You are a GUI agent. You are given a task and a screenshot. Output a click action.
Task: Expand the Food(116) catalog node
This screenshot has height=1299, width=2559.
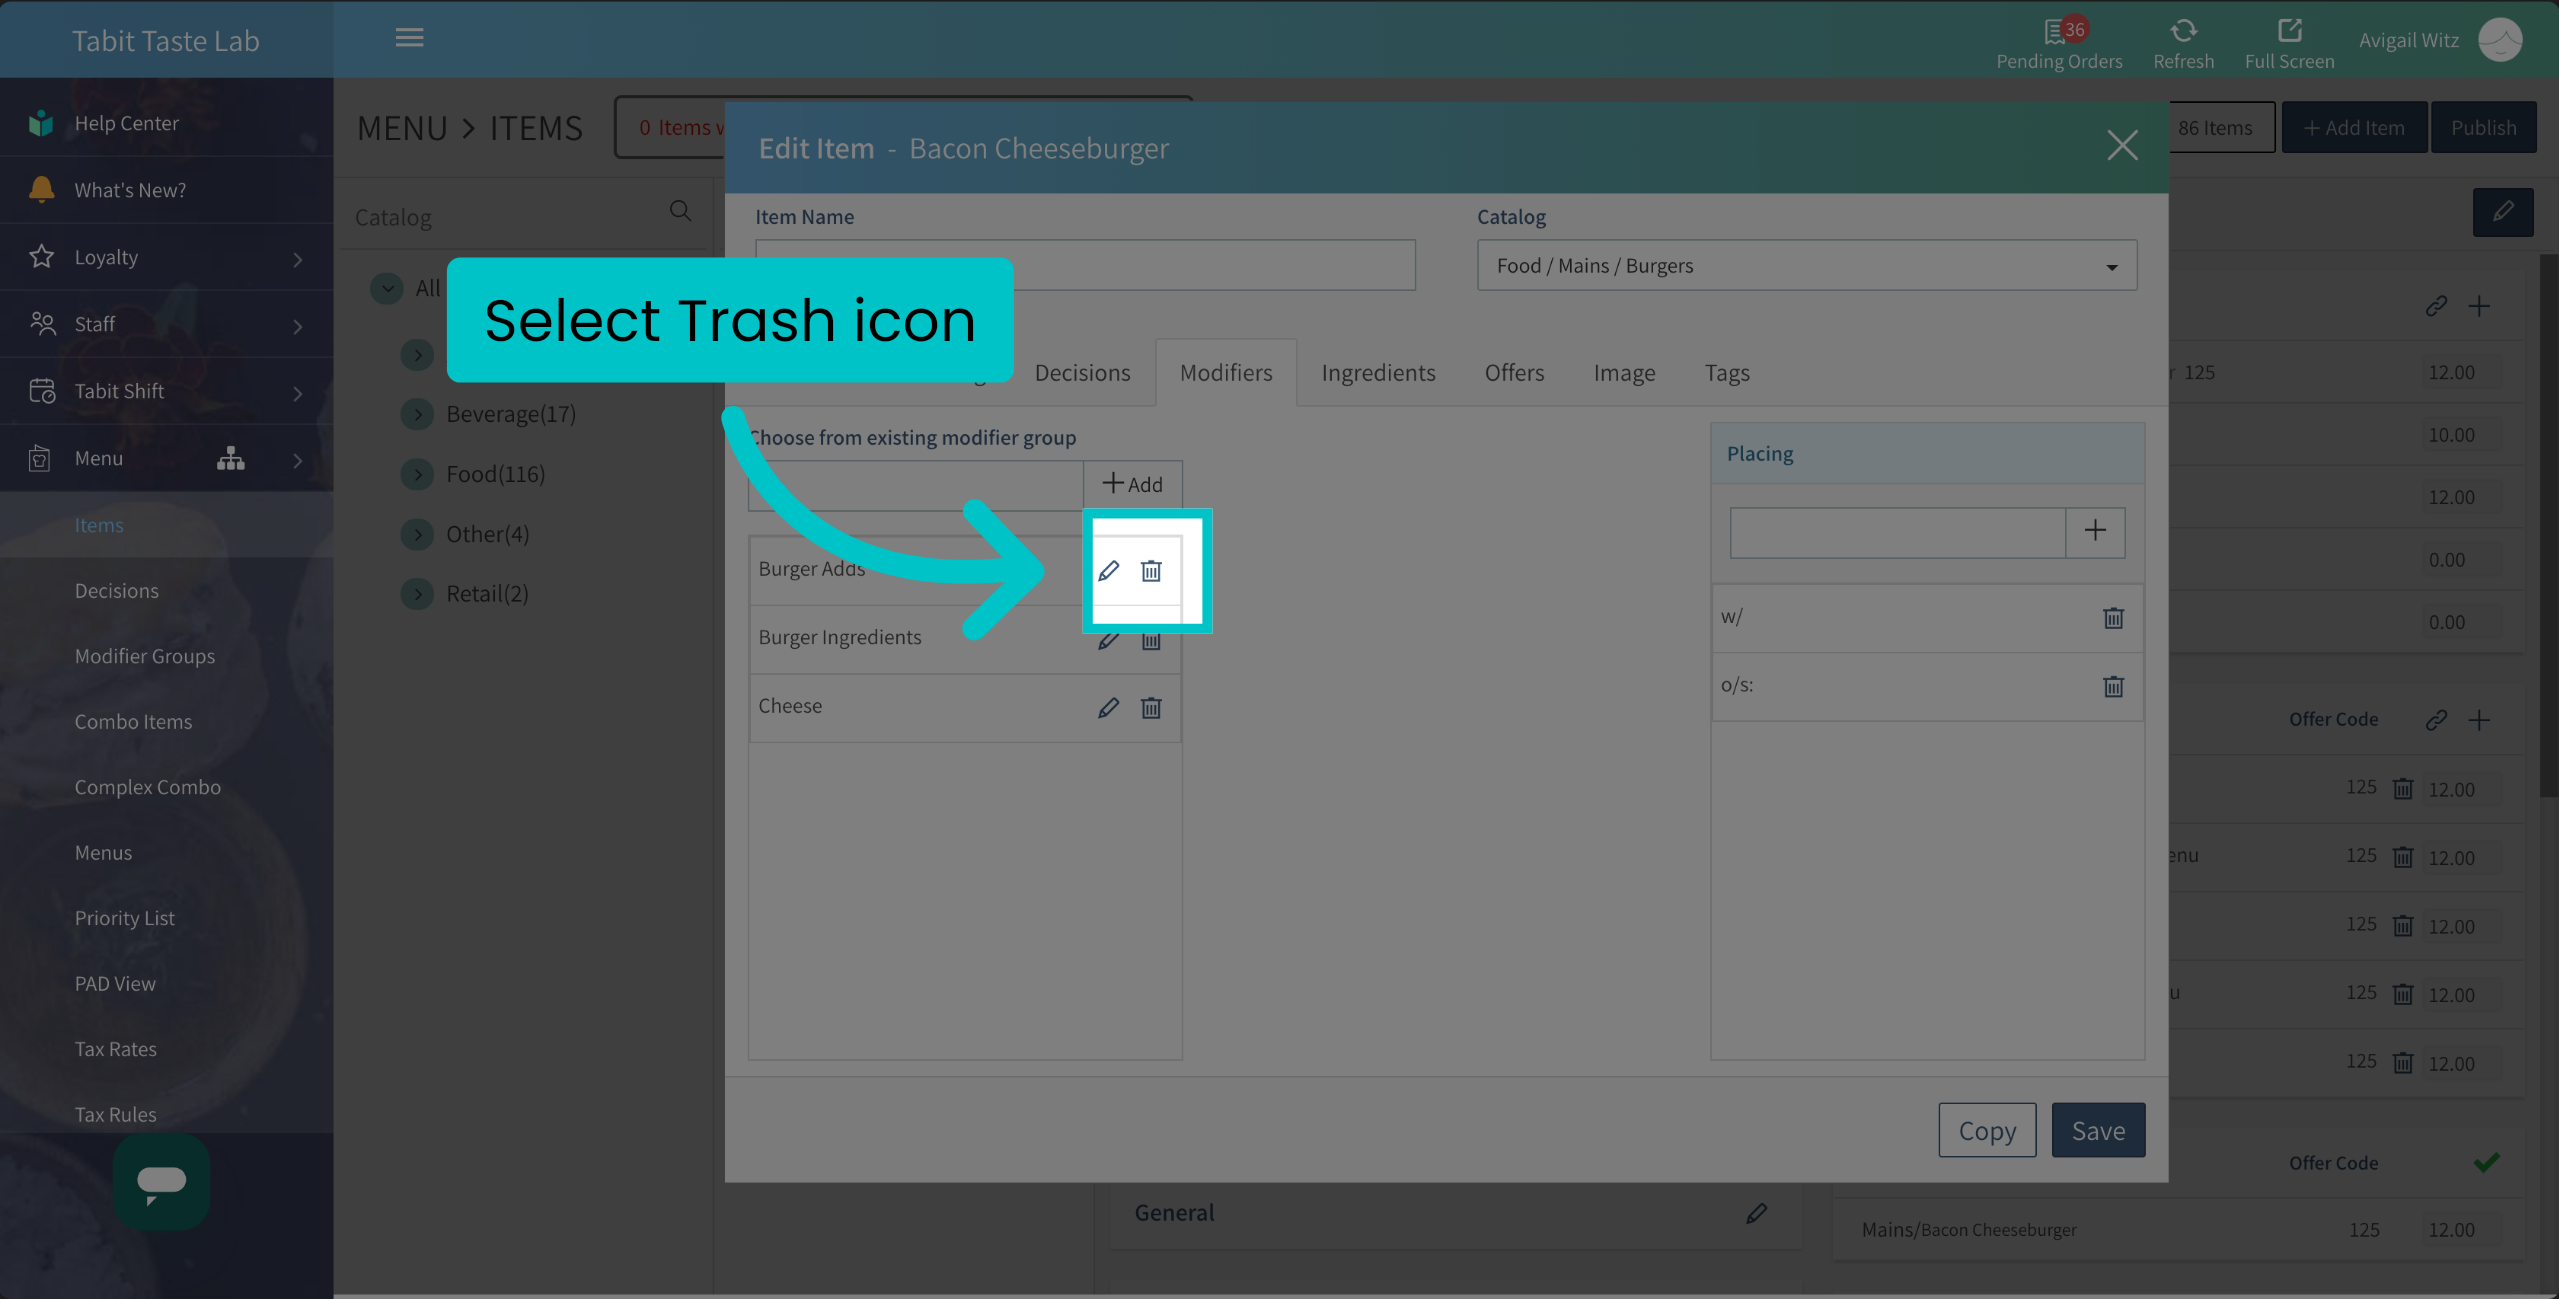click(418, 474)
